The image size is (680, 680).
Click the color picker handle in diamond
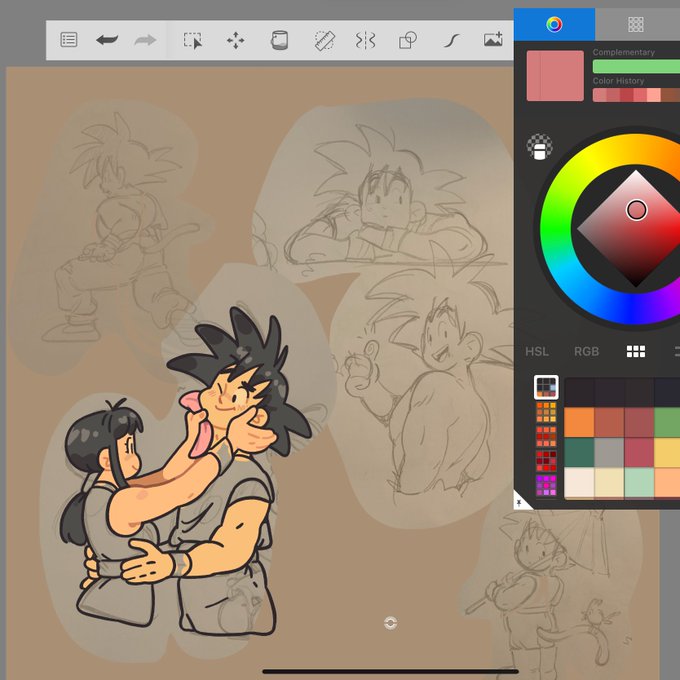636,210
